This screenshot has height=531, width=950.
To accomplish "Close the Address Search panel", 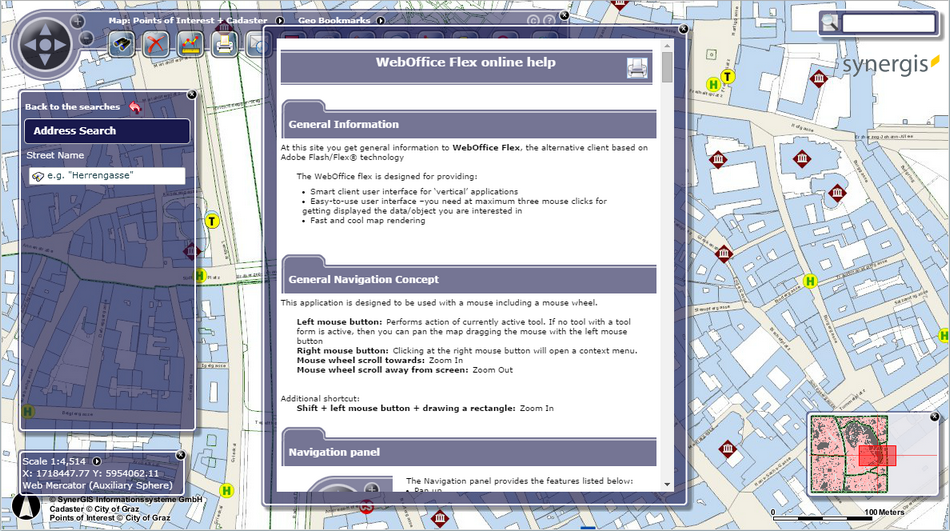I will [x=192, y=95].
